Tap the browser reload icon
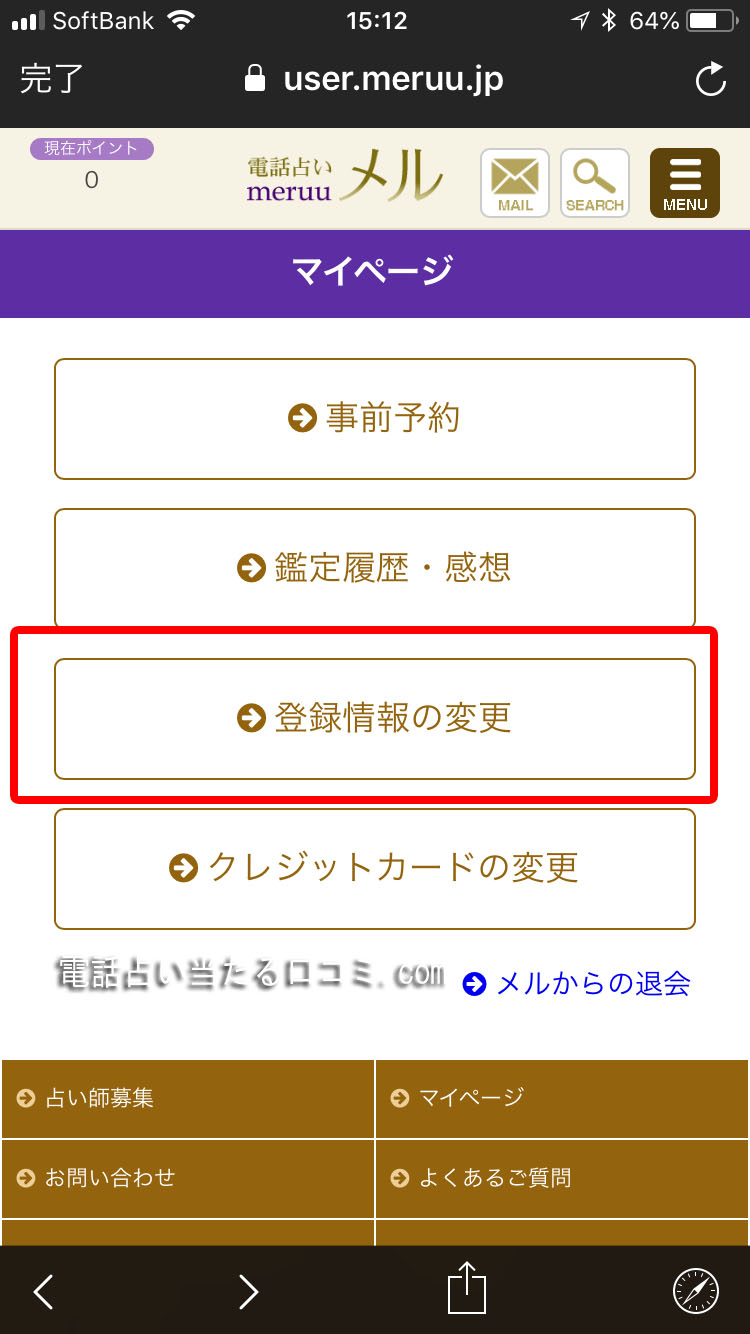Viewport: 750px width, 1334px height. pyautogui.click(x=710, y=80)
